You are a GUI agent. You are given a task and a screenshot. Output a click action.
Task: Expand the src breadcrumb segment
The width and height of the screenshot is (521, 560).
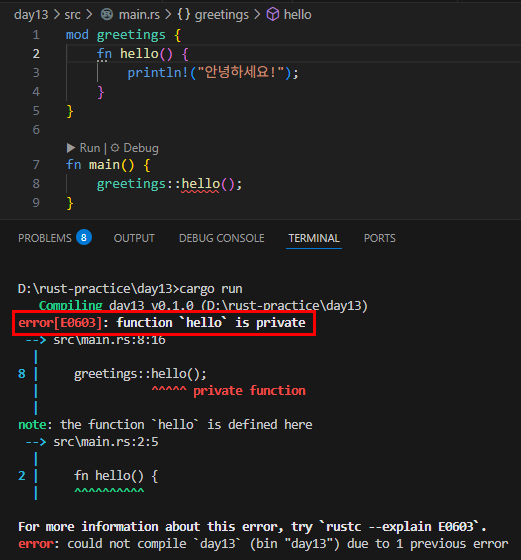pos(72,15)
